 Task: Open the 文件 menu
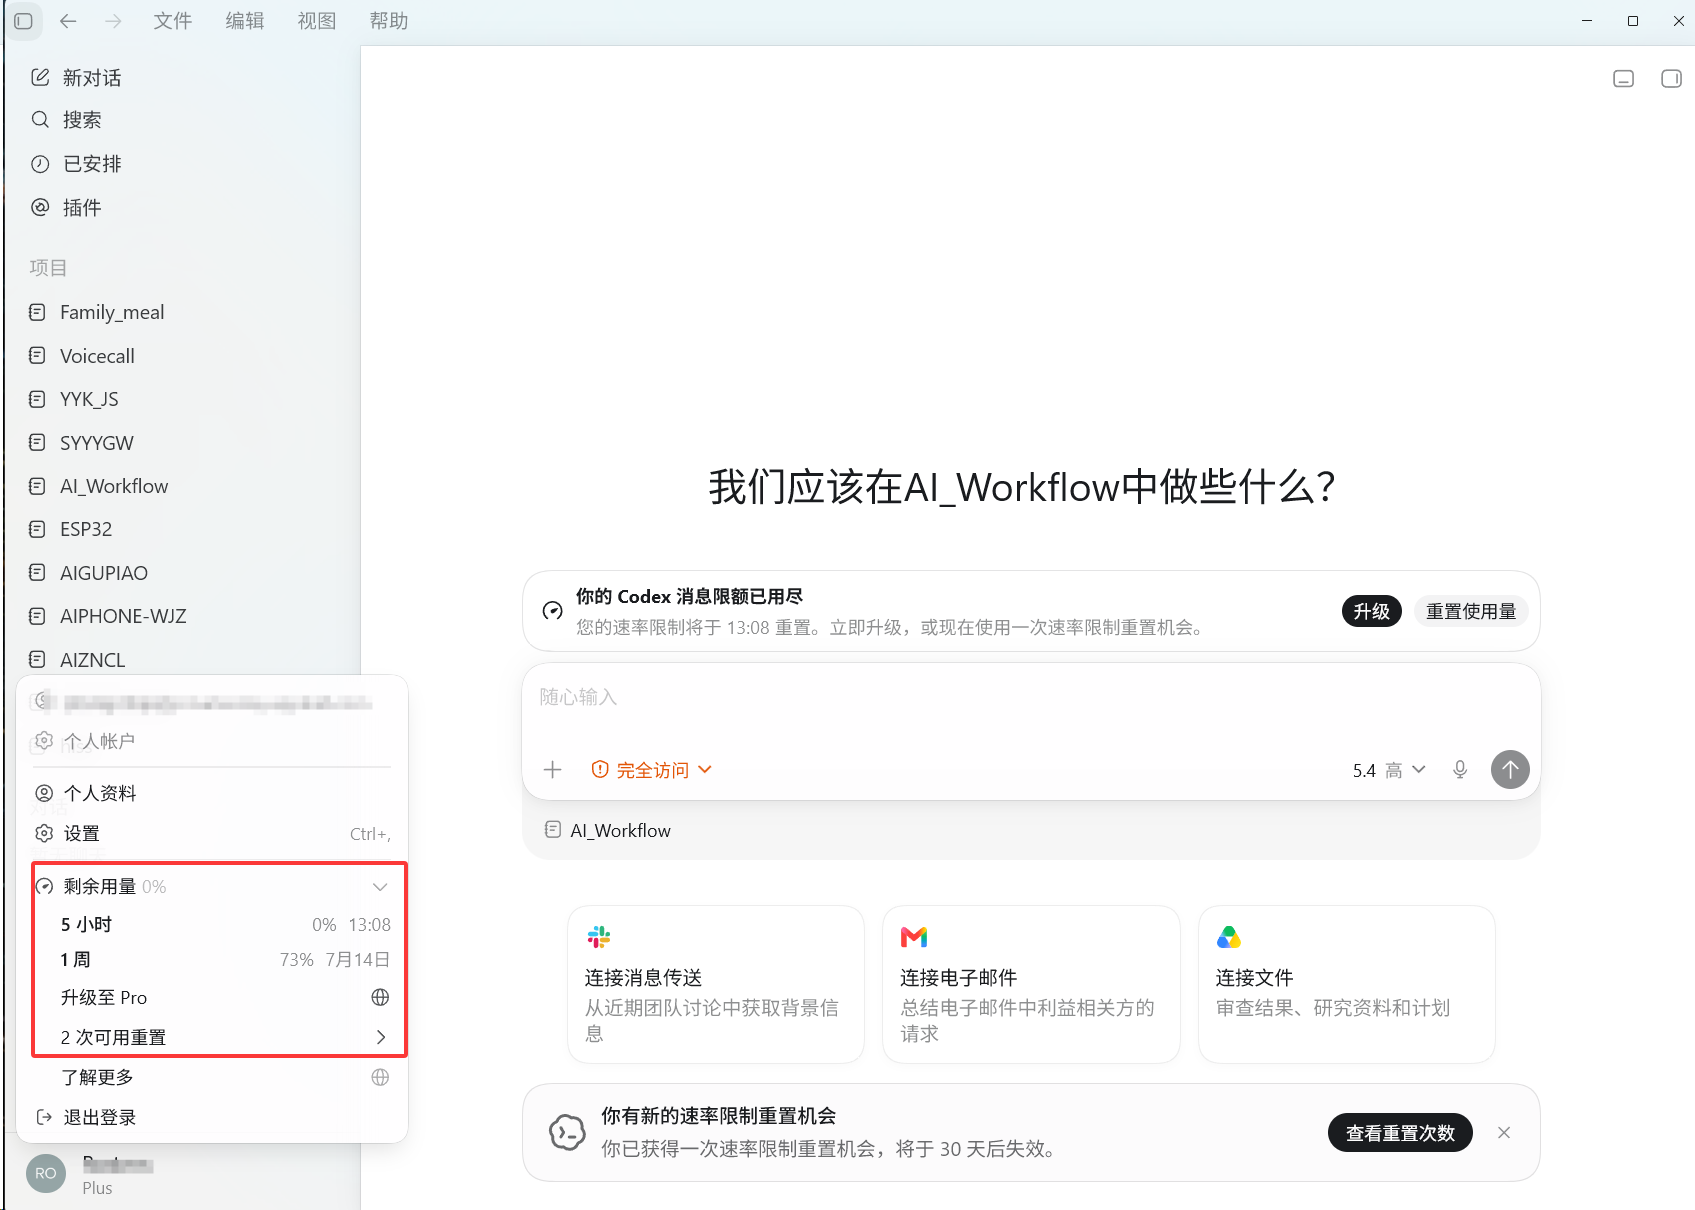coord(172,21)
